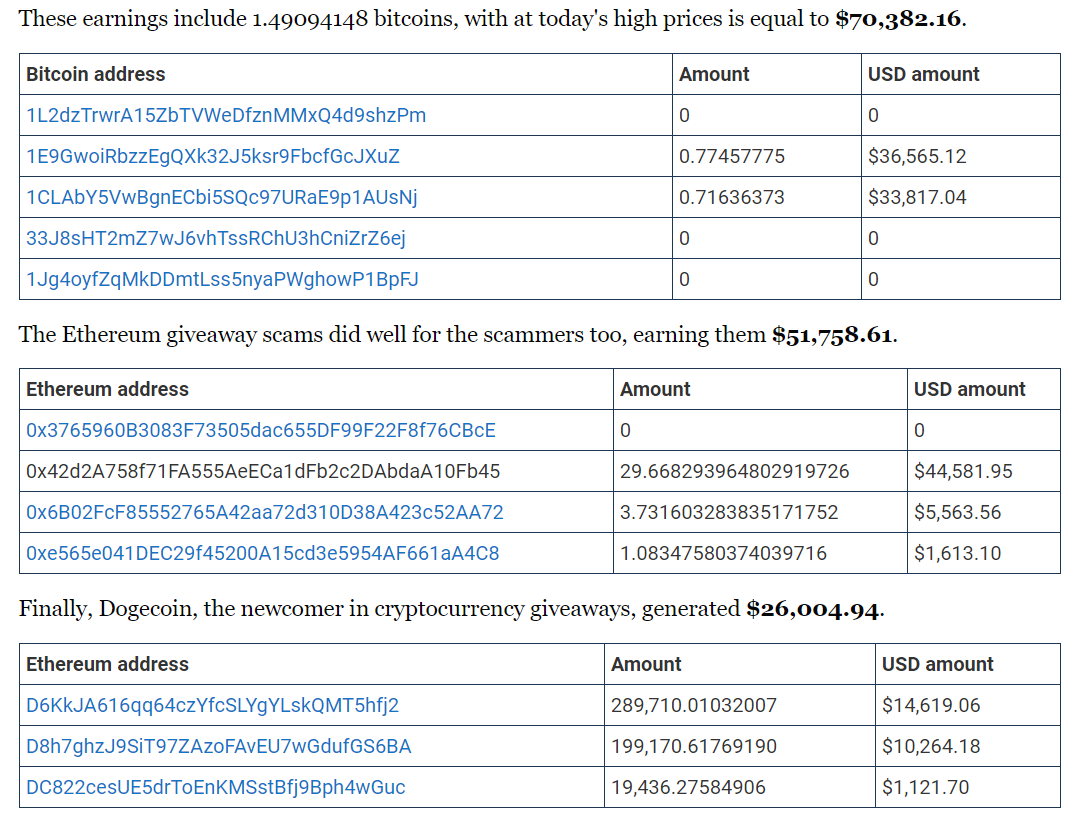
Task: Click the Ethereum amount 1.08347580374039716
Action: 723,553
